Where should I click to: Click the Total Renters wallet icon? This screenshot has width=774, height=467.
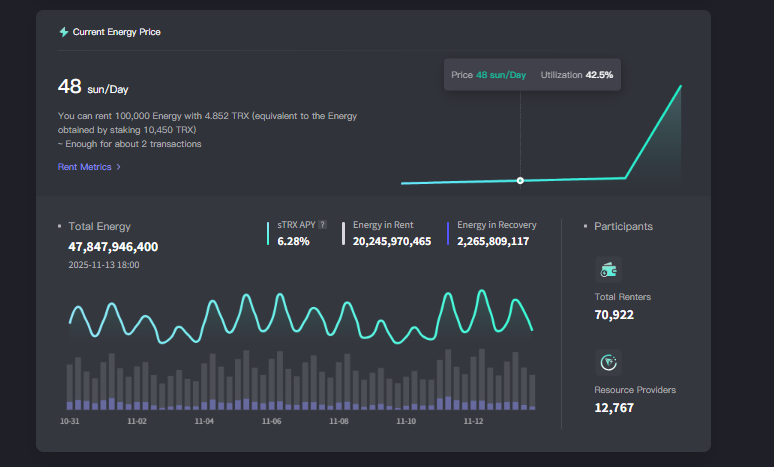pos(607,268)
